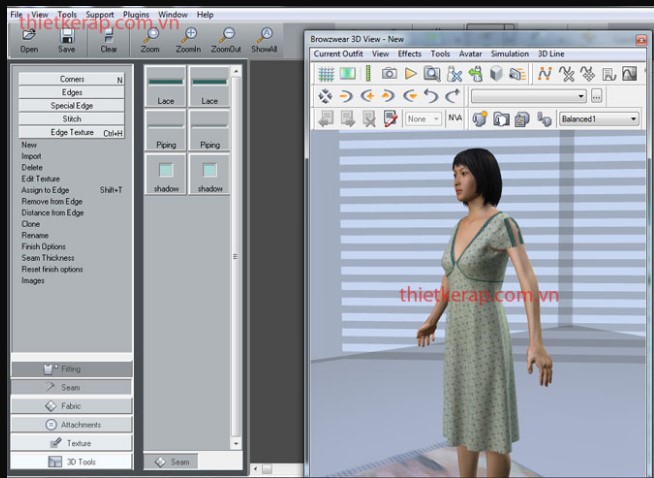Open the Effects menu in 3D View

pyautogui.click(x=410, y=54)
